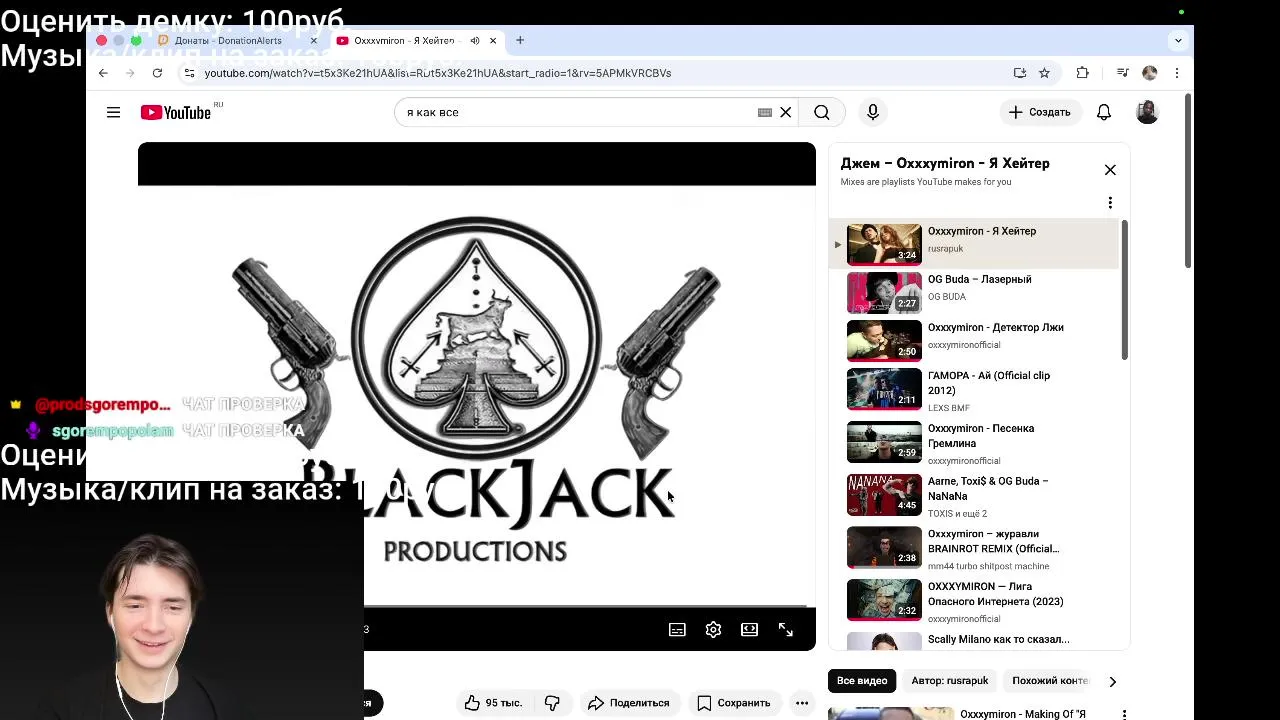This screenshot has width=1280, height=720.
Task: Open mix playlist three-dot options
Action: tap(1110, 203)
